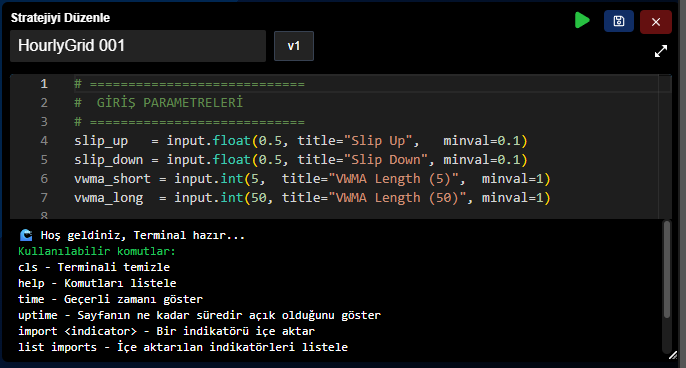The image size is (686, 368).
Task: Click the 'list imports' command line
Action: pos(183,347)
